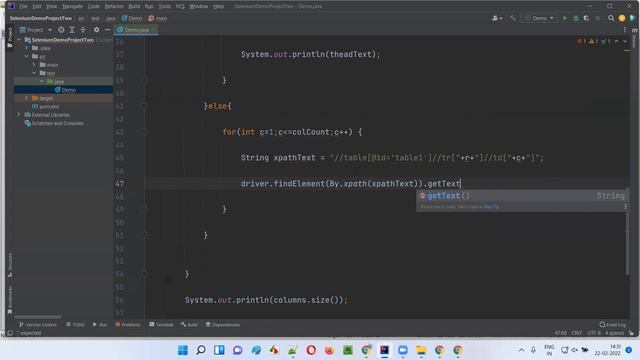The image size is (640, 360).
Task: Toggle fold marker at else line 41
Action: [144, 106]
